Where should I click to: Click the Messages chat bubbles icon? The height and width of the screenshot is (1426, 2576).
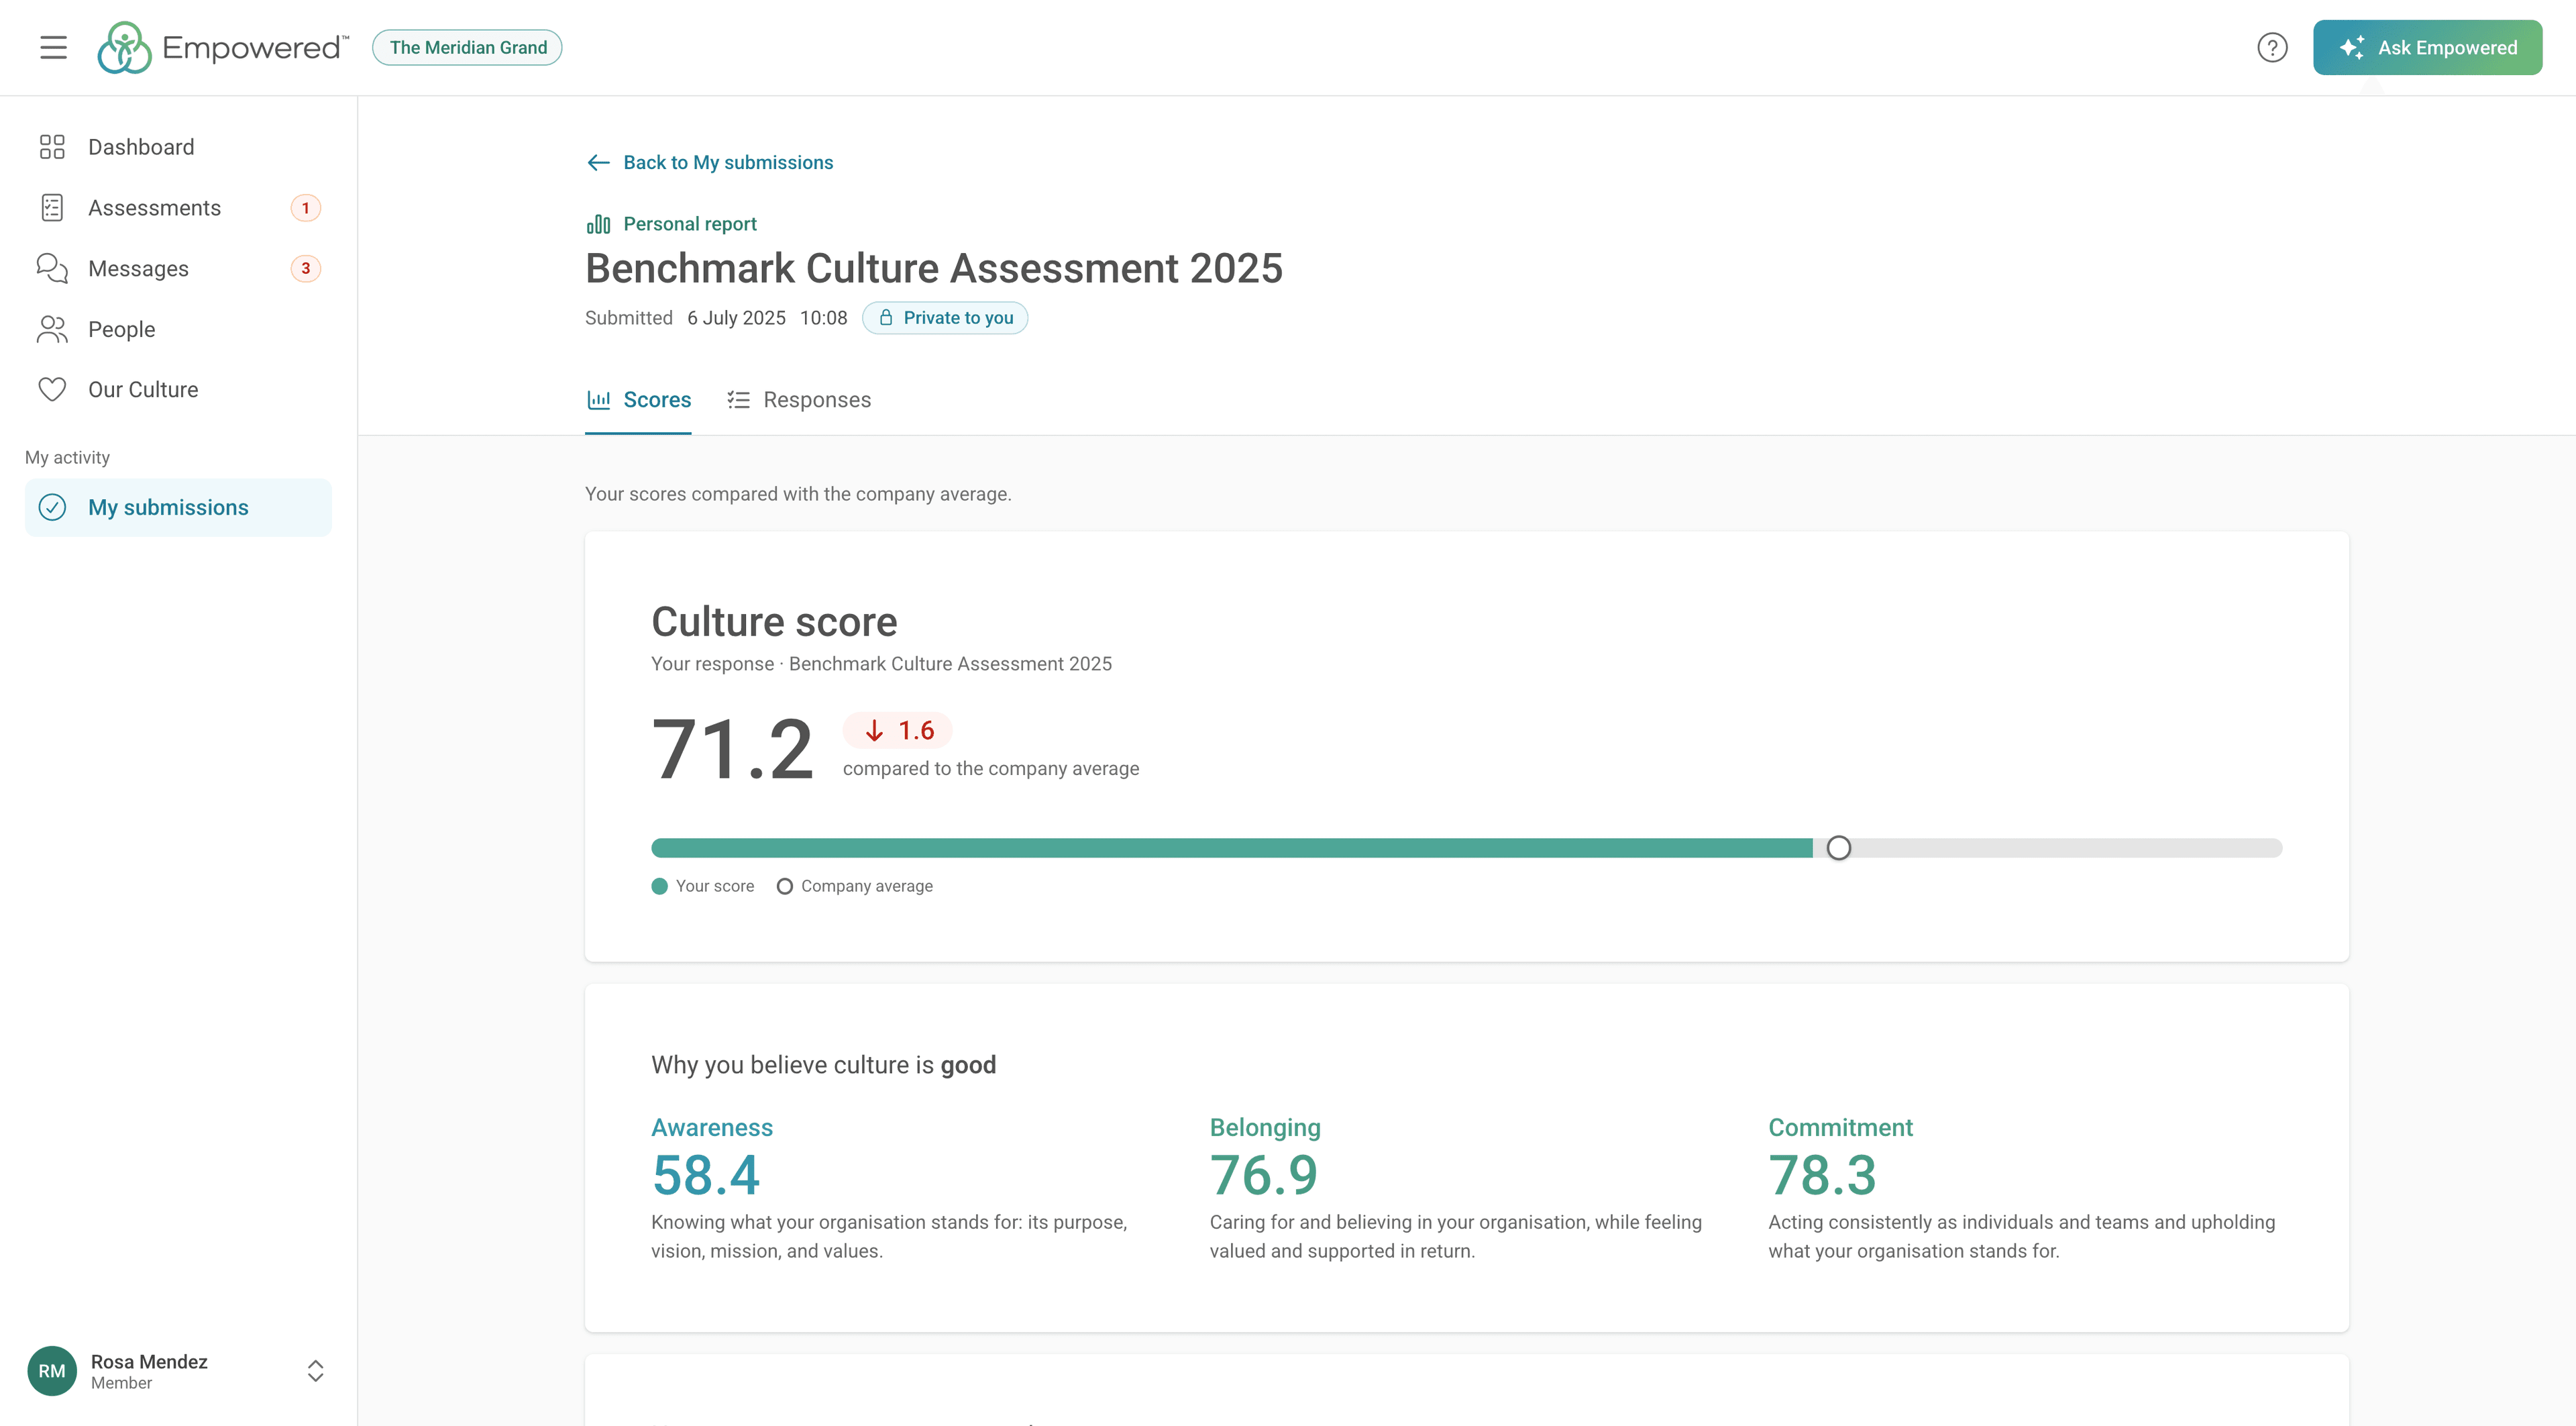pyautogui.click(x=52, y=268)
